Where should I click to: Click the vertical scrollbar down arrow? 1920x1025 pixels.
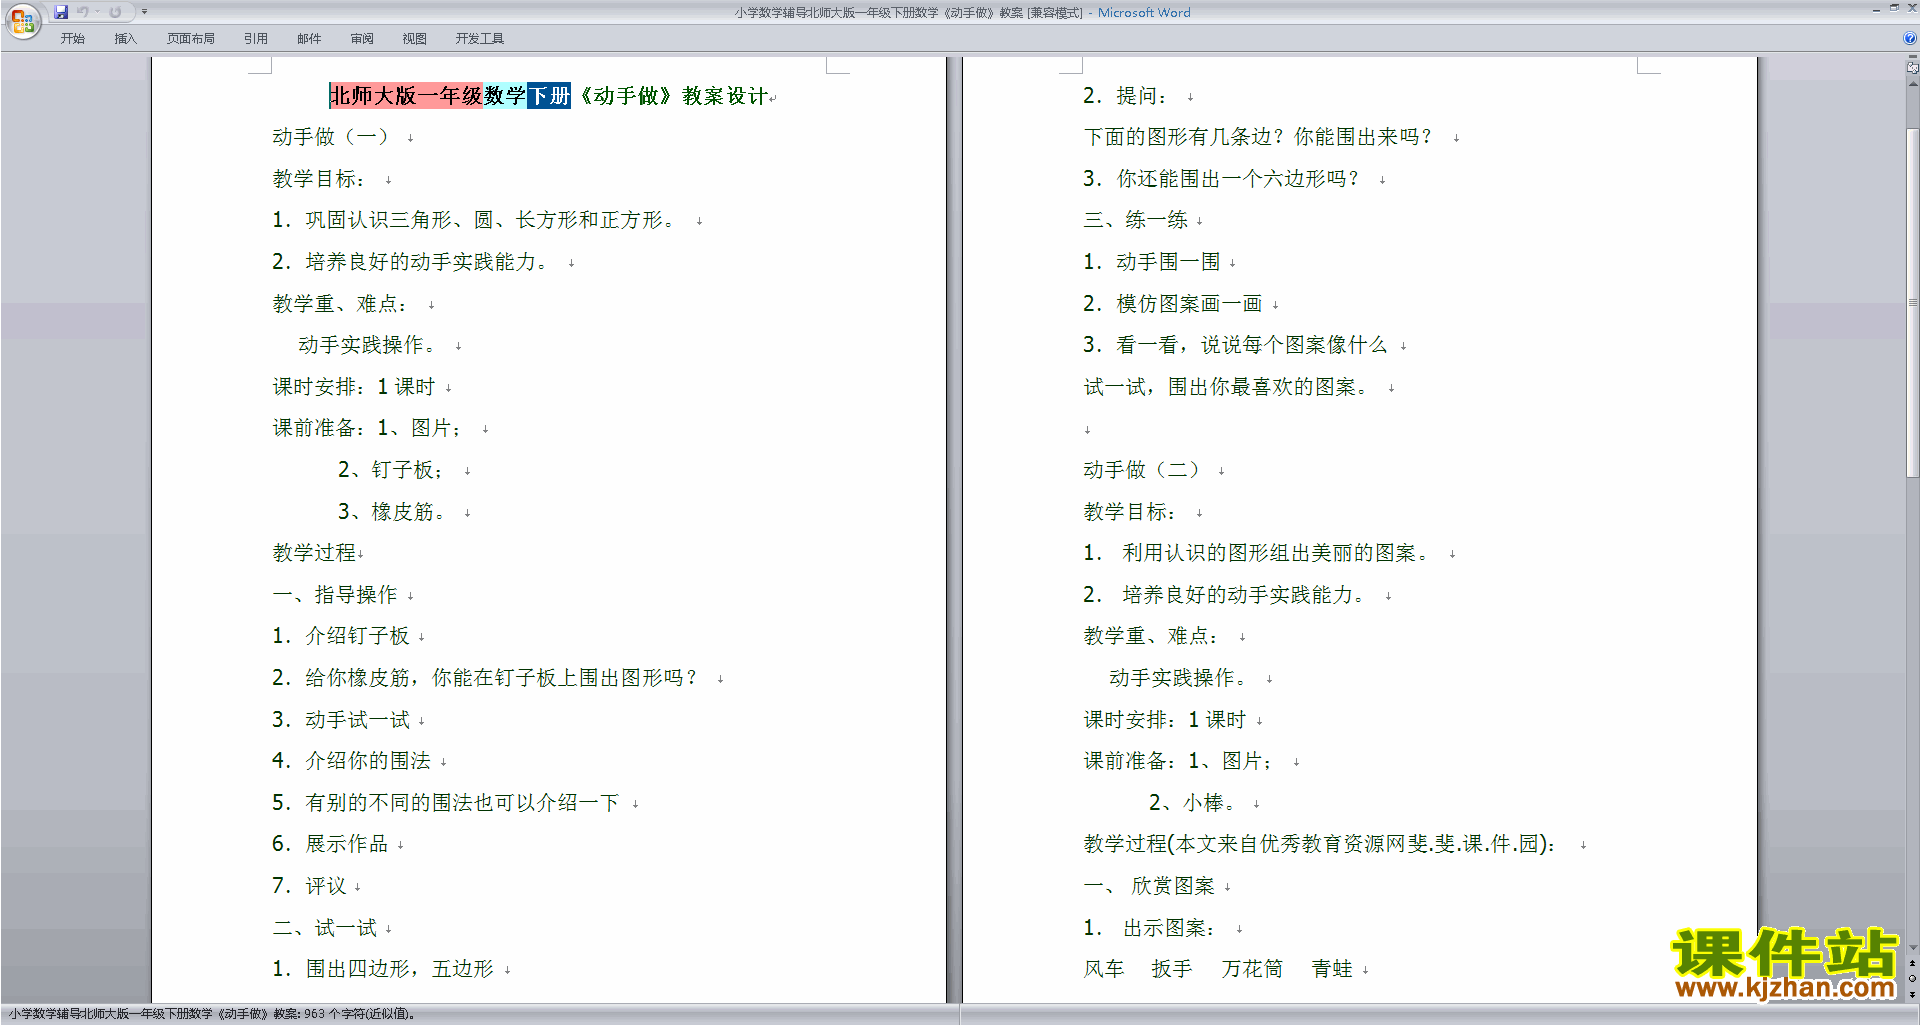1913,947
